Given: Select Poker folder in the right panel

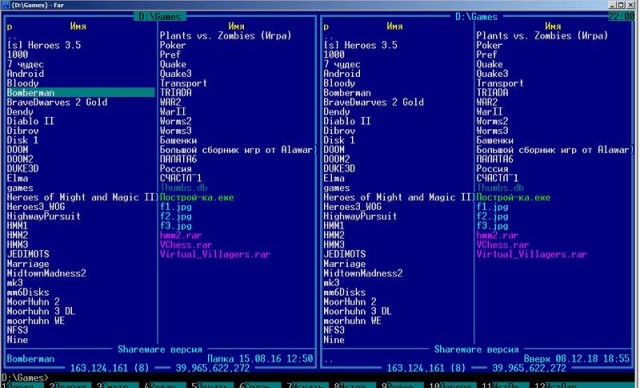Looking at the screenshot, I should point(489,45).
